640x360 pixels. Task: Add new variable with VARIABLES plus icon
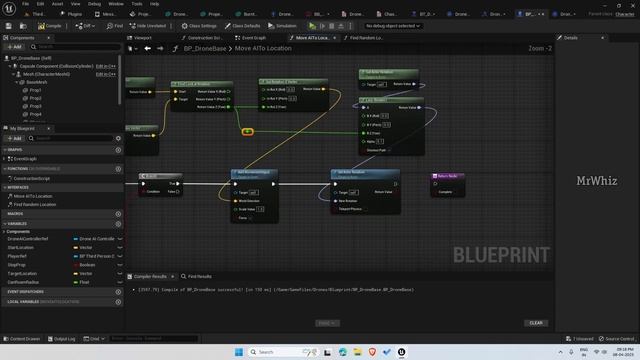pyautogui.click(x=118, y=224)
